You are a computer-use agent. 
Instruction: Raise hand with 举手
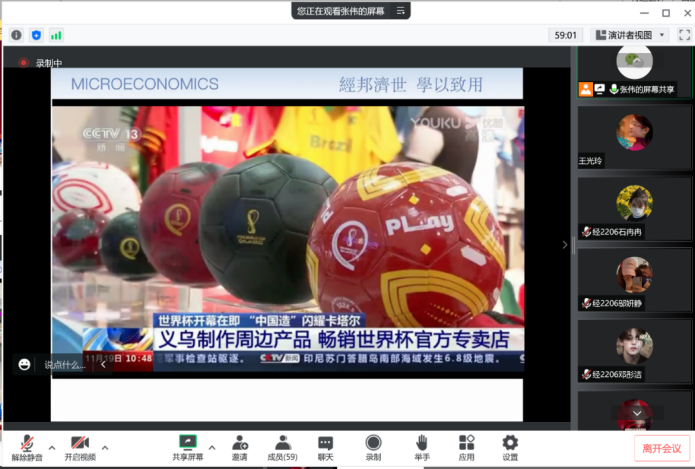click(422, 448)
